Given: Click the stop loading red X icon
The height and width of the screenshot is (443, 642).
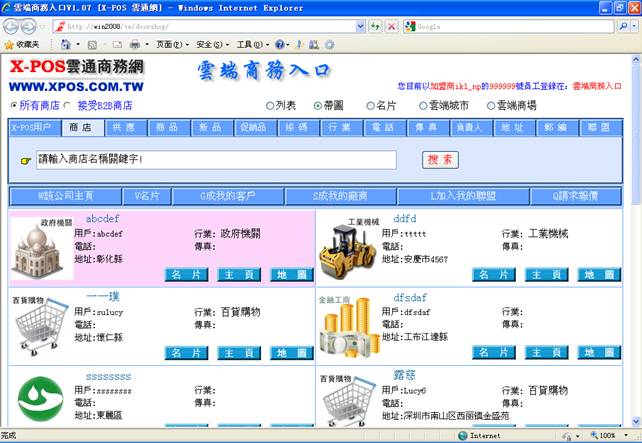Looking at the screenshot, I should pos(391,26).
